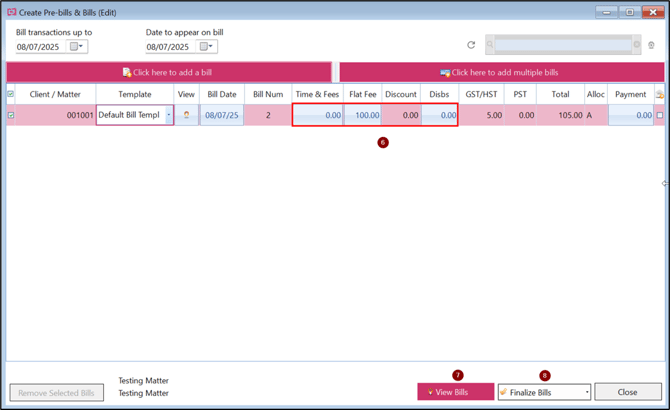Click the view icon in the bill row
670x410 pixels.
186,115
